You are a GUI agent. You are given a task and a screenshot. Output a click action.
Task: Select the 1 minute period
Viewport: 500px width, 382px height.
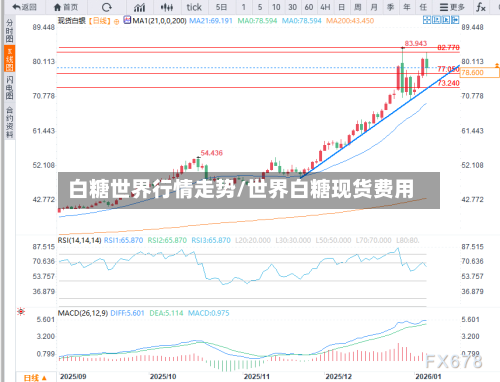[244, 7]
